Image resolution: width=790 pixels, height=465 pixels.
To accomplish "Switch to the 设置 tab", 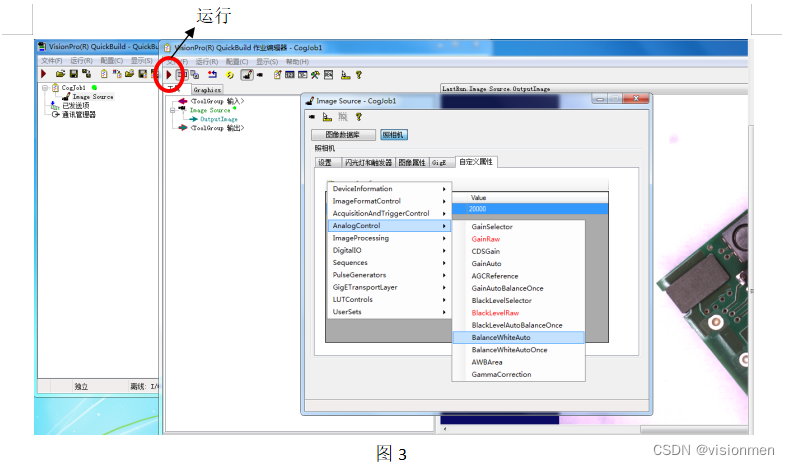I will tap(326, 162).
